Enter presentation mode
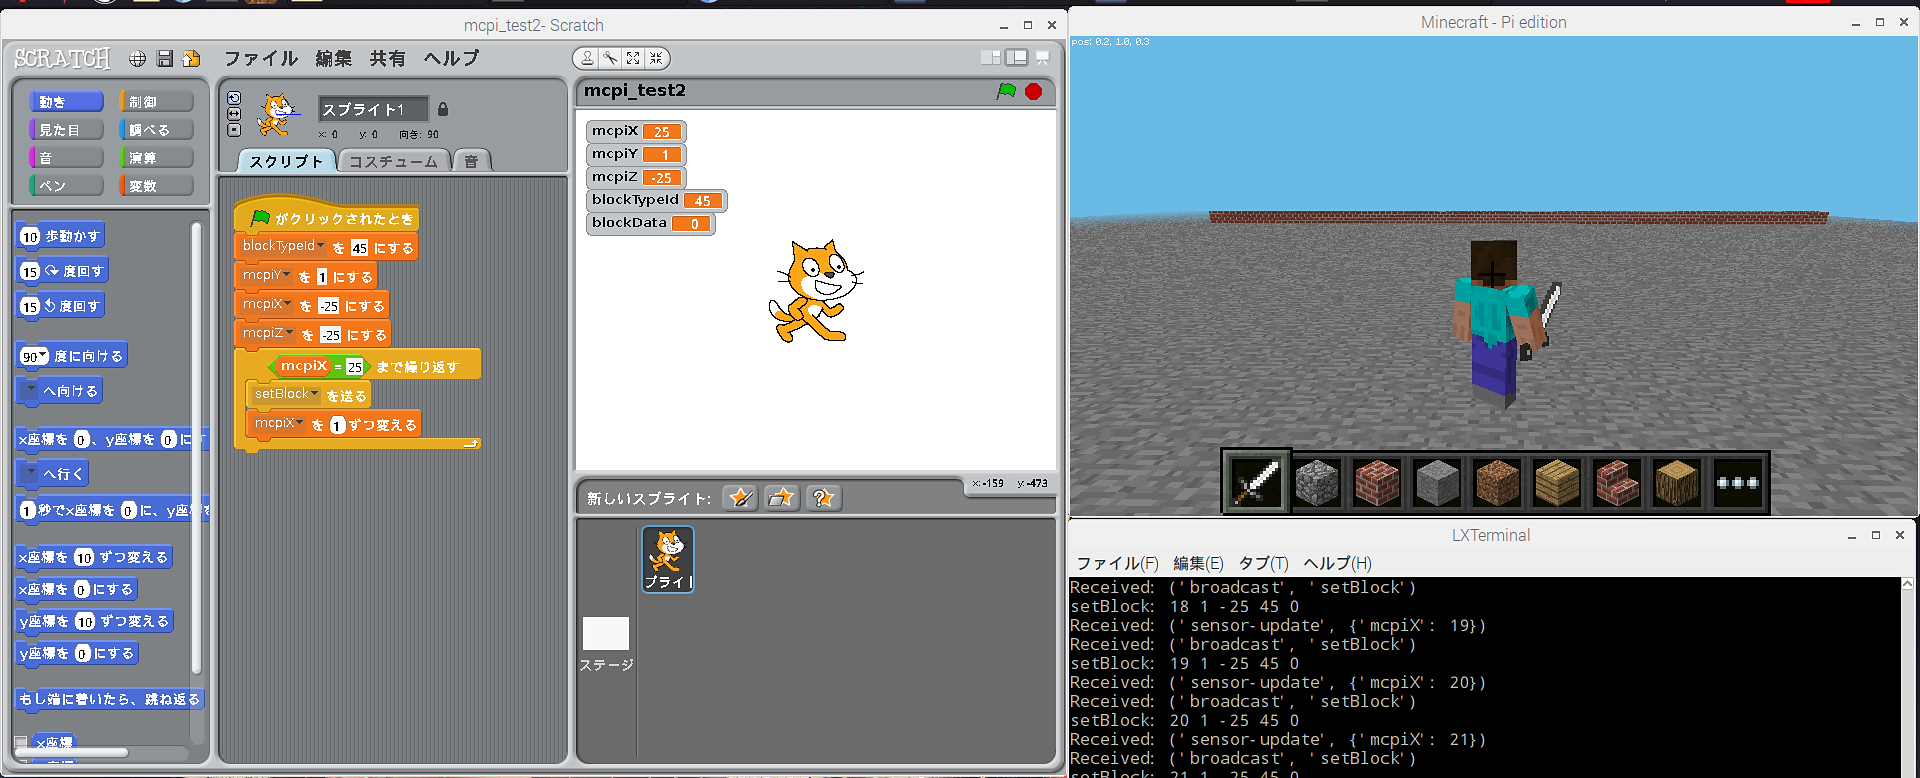 (1042, 58)
